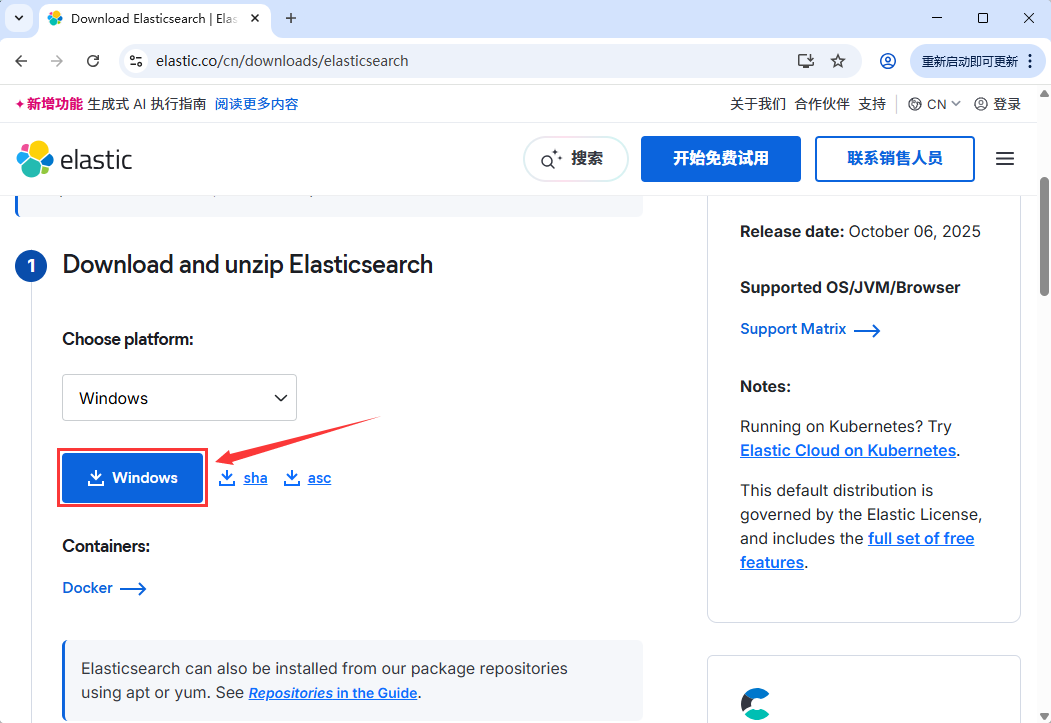Open 合作伙伴 menu item

tap(822, 104)
